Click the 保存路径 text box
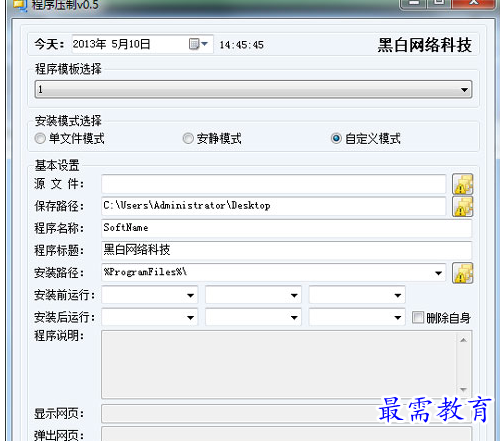500x441 pixels. click(274, 206)
